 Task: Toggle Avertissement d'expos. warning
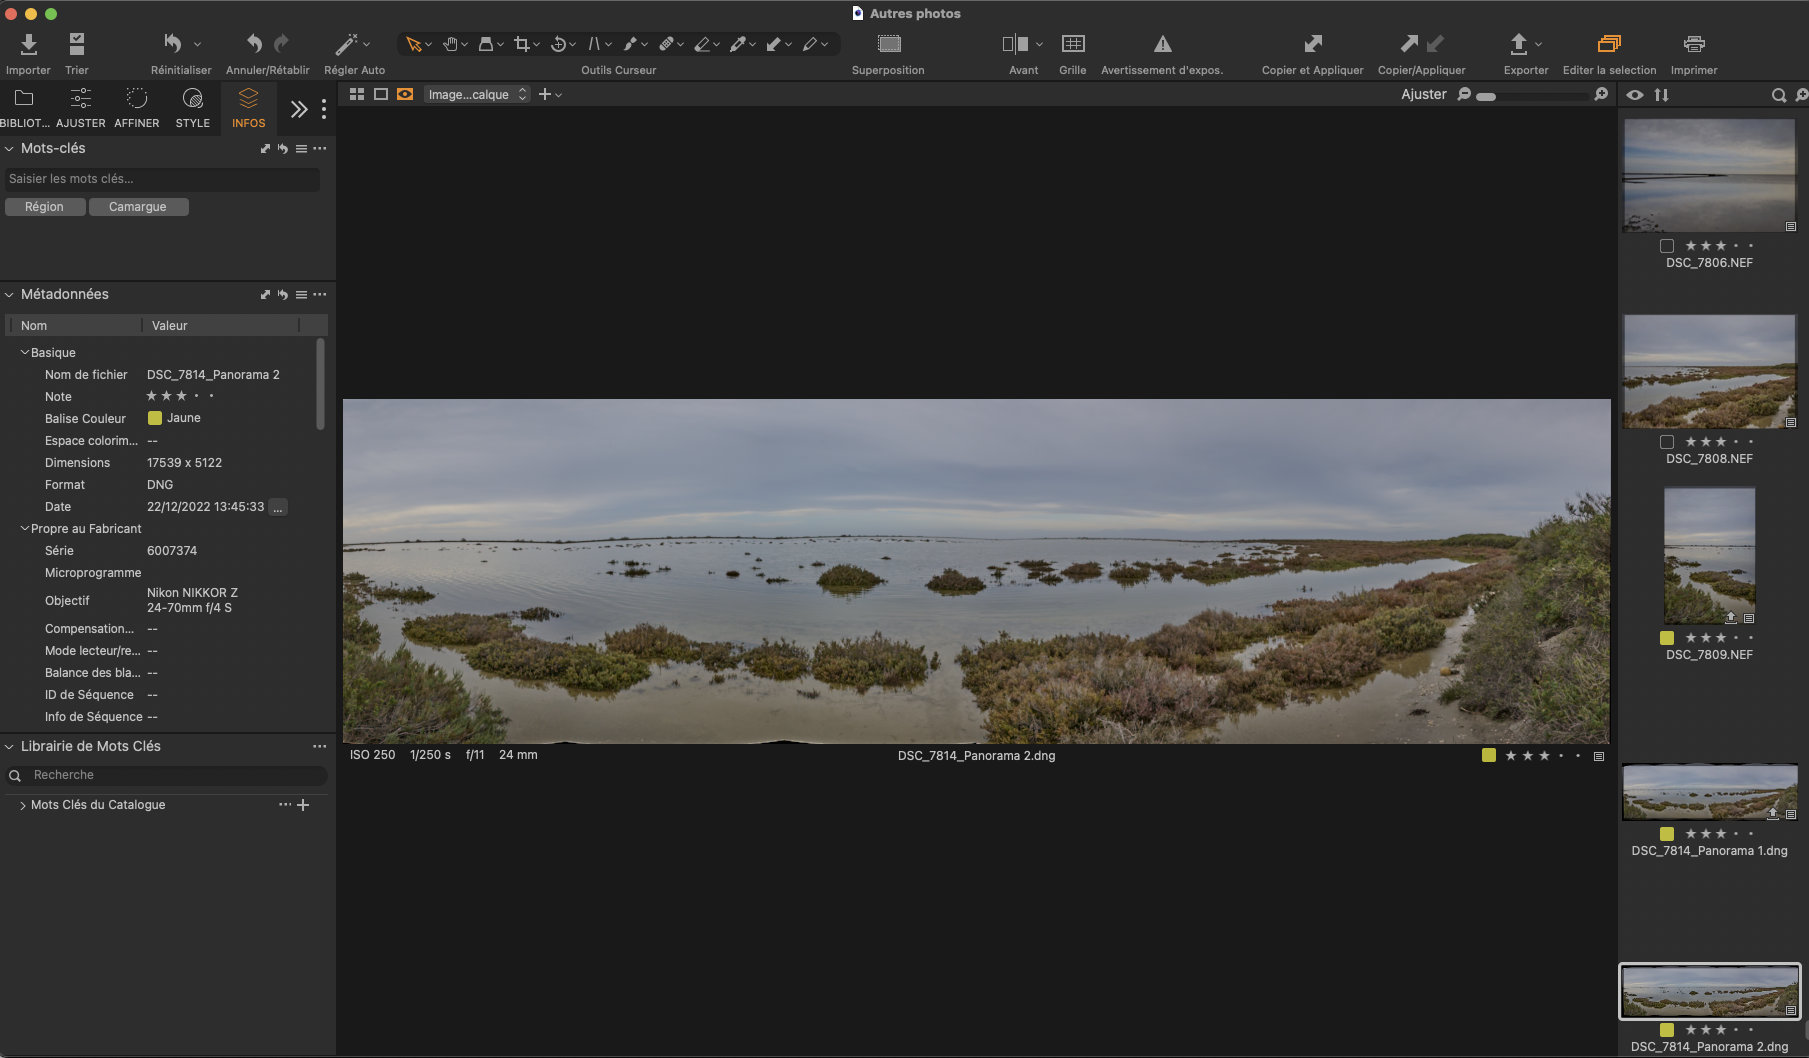pos(1162,44)
